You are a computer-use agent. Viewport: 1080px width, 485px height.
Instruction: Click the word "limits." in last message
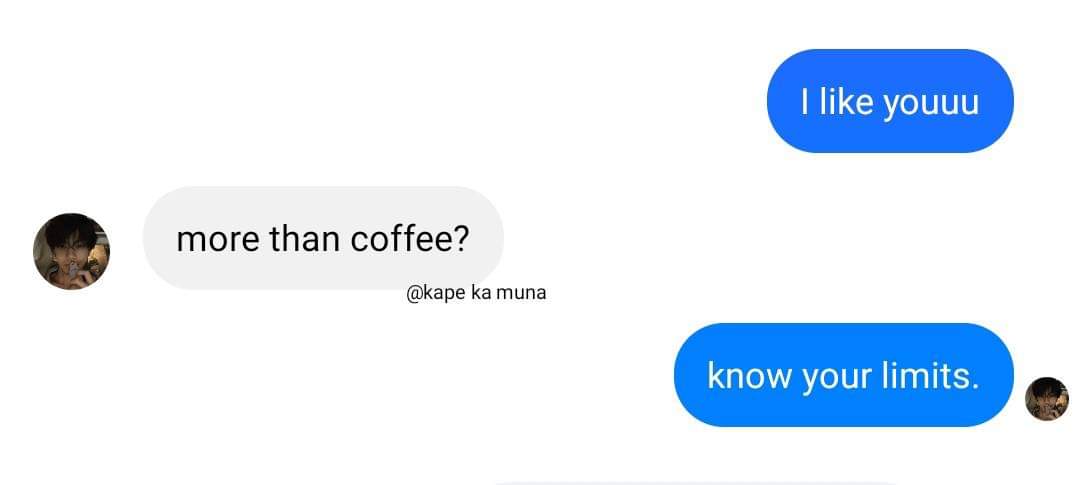[x=929, y=375]
